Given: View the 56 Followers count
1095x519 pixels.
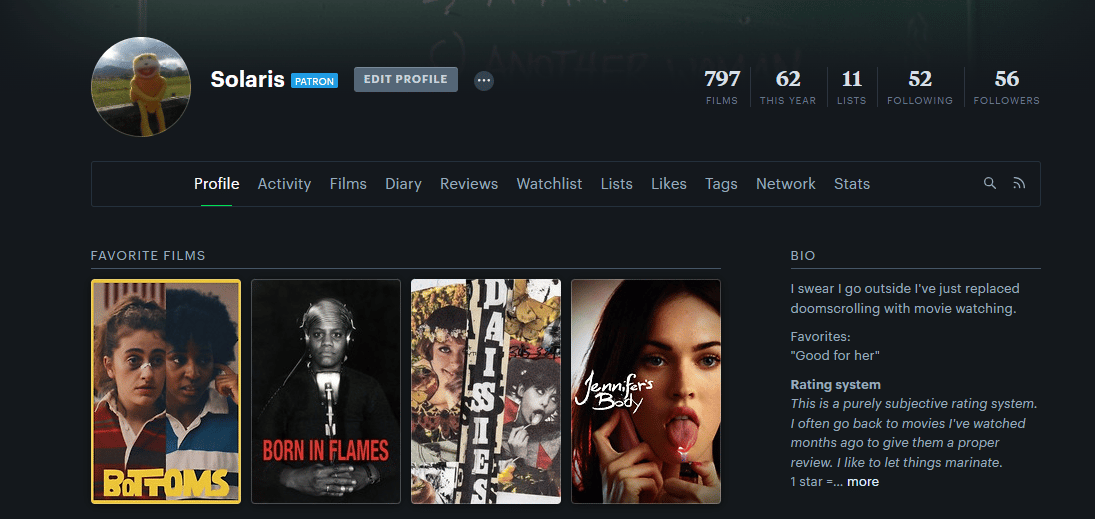Looking at the screenshot, I should 1007,87.
